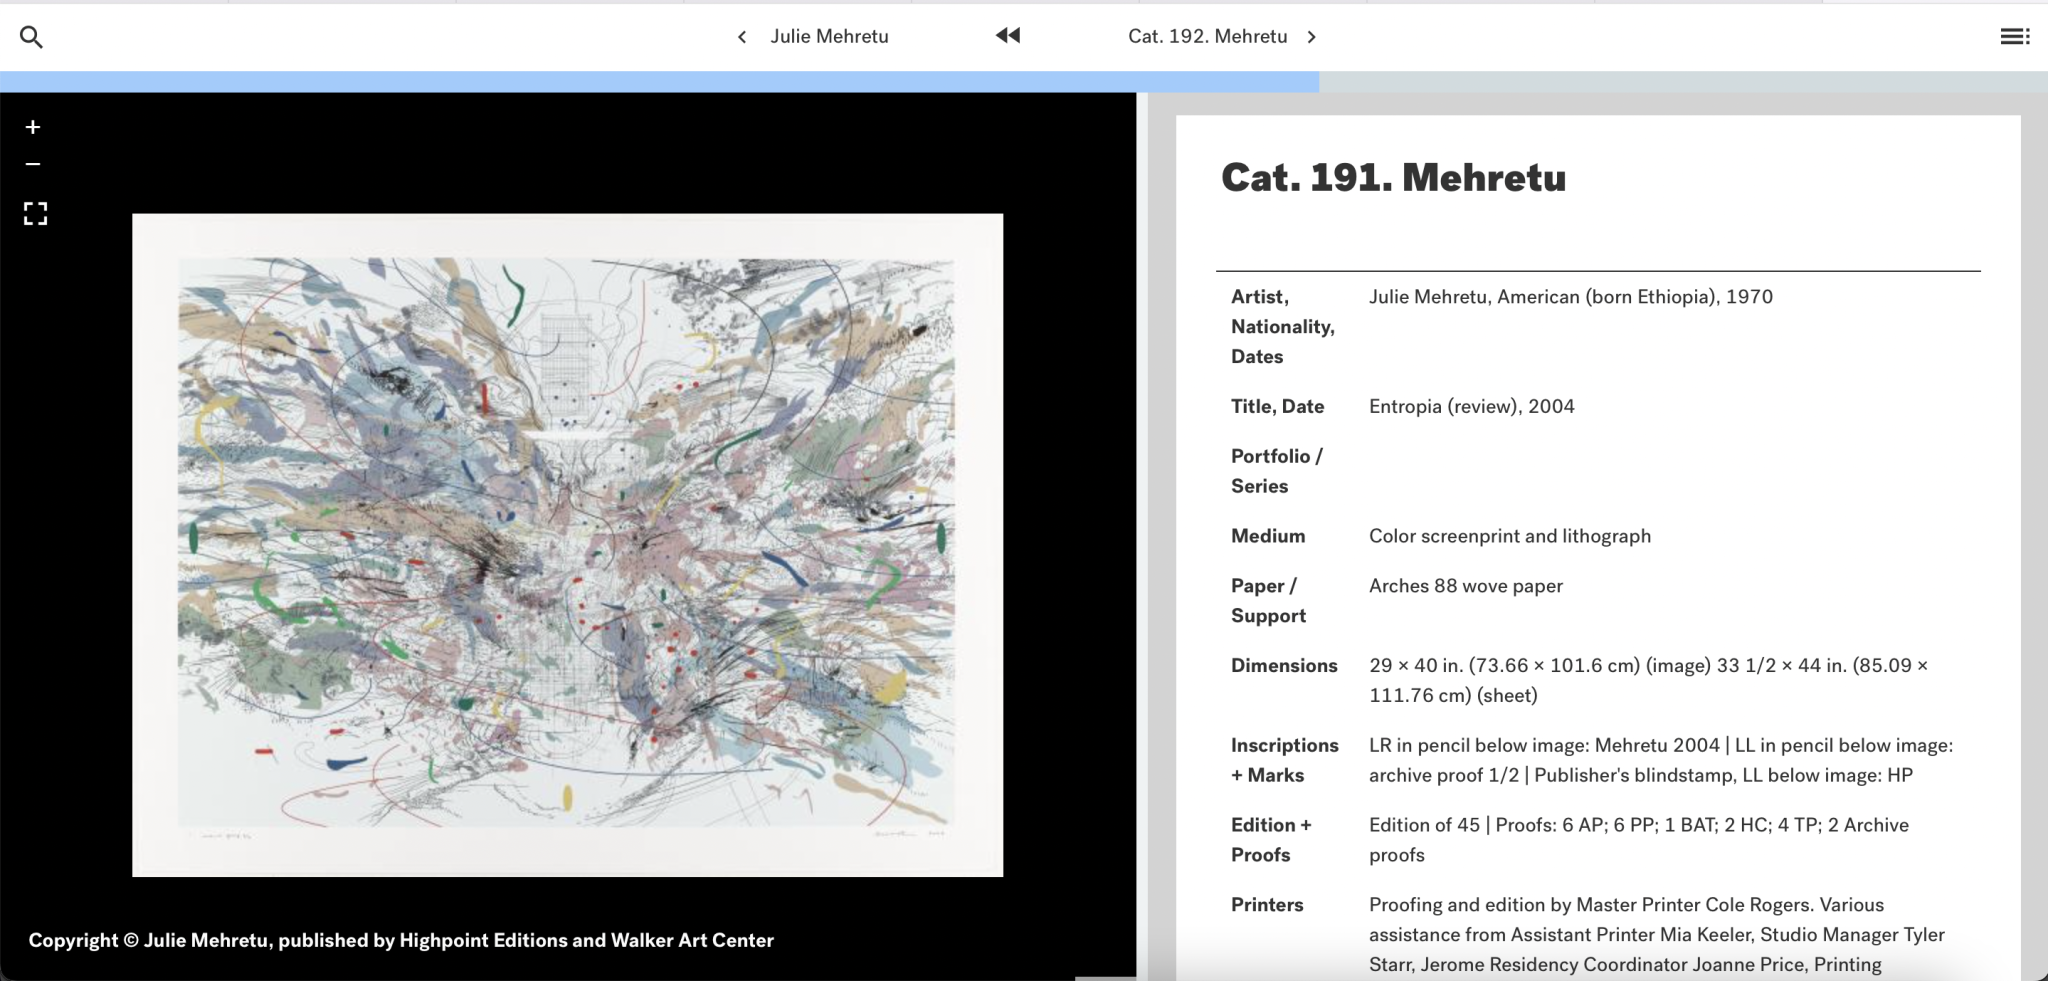The height and width of the screenshot is (981, 2048).
Task: Click the Cat. 191. Mehretu heading
Action: 1393,178
